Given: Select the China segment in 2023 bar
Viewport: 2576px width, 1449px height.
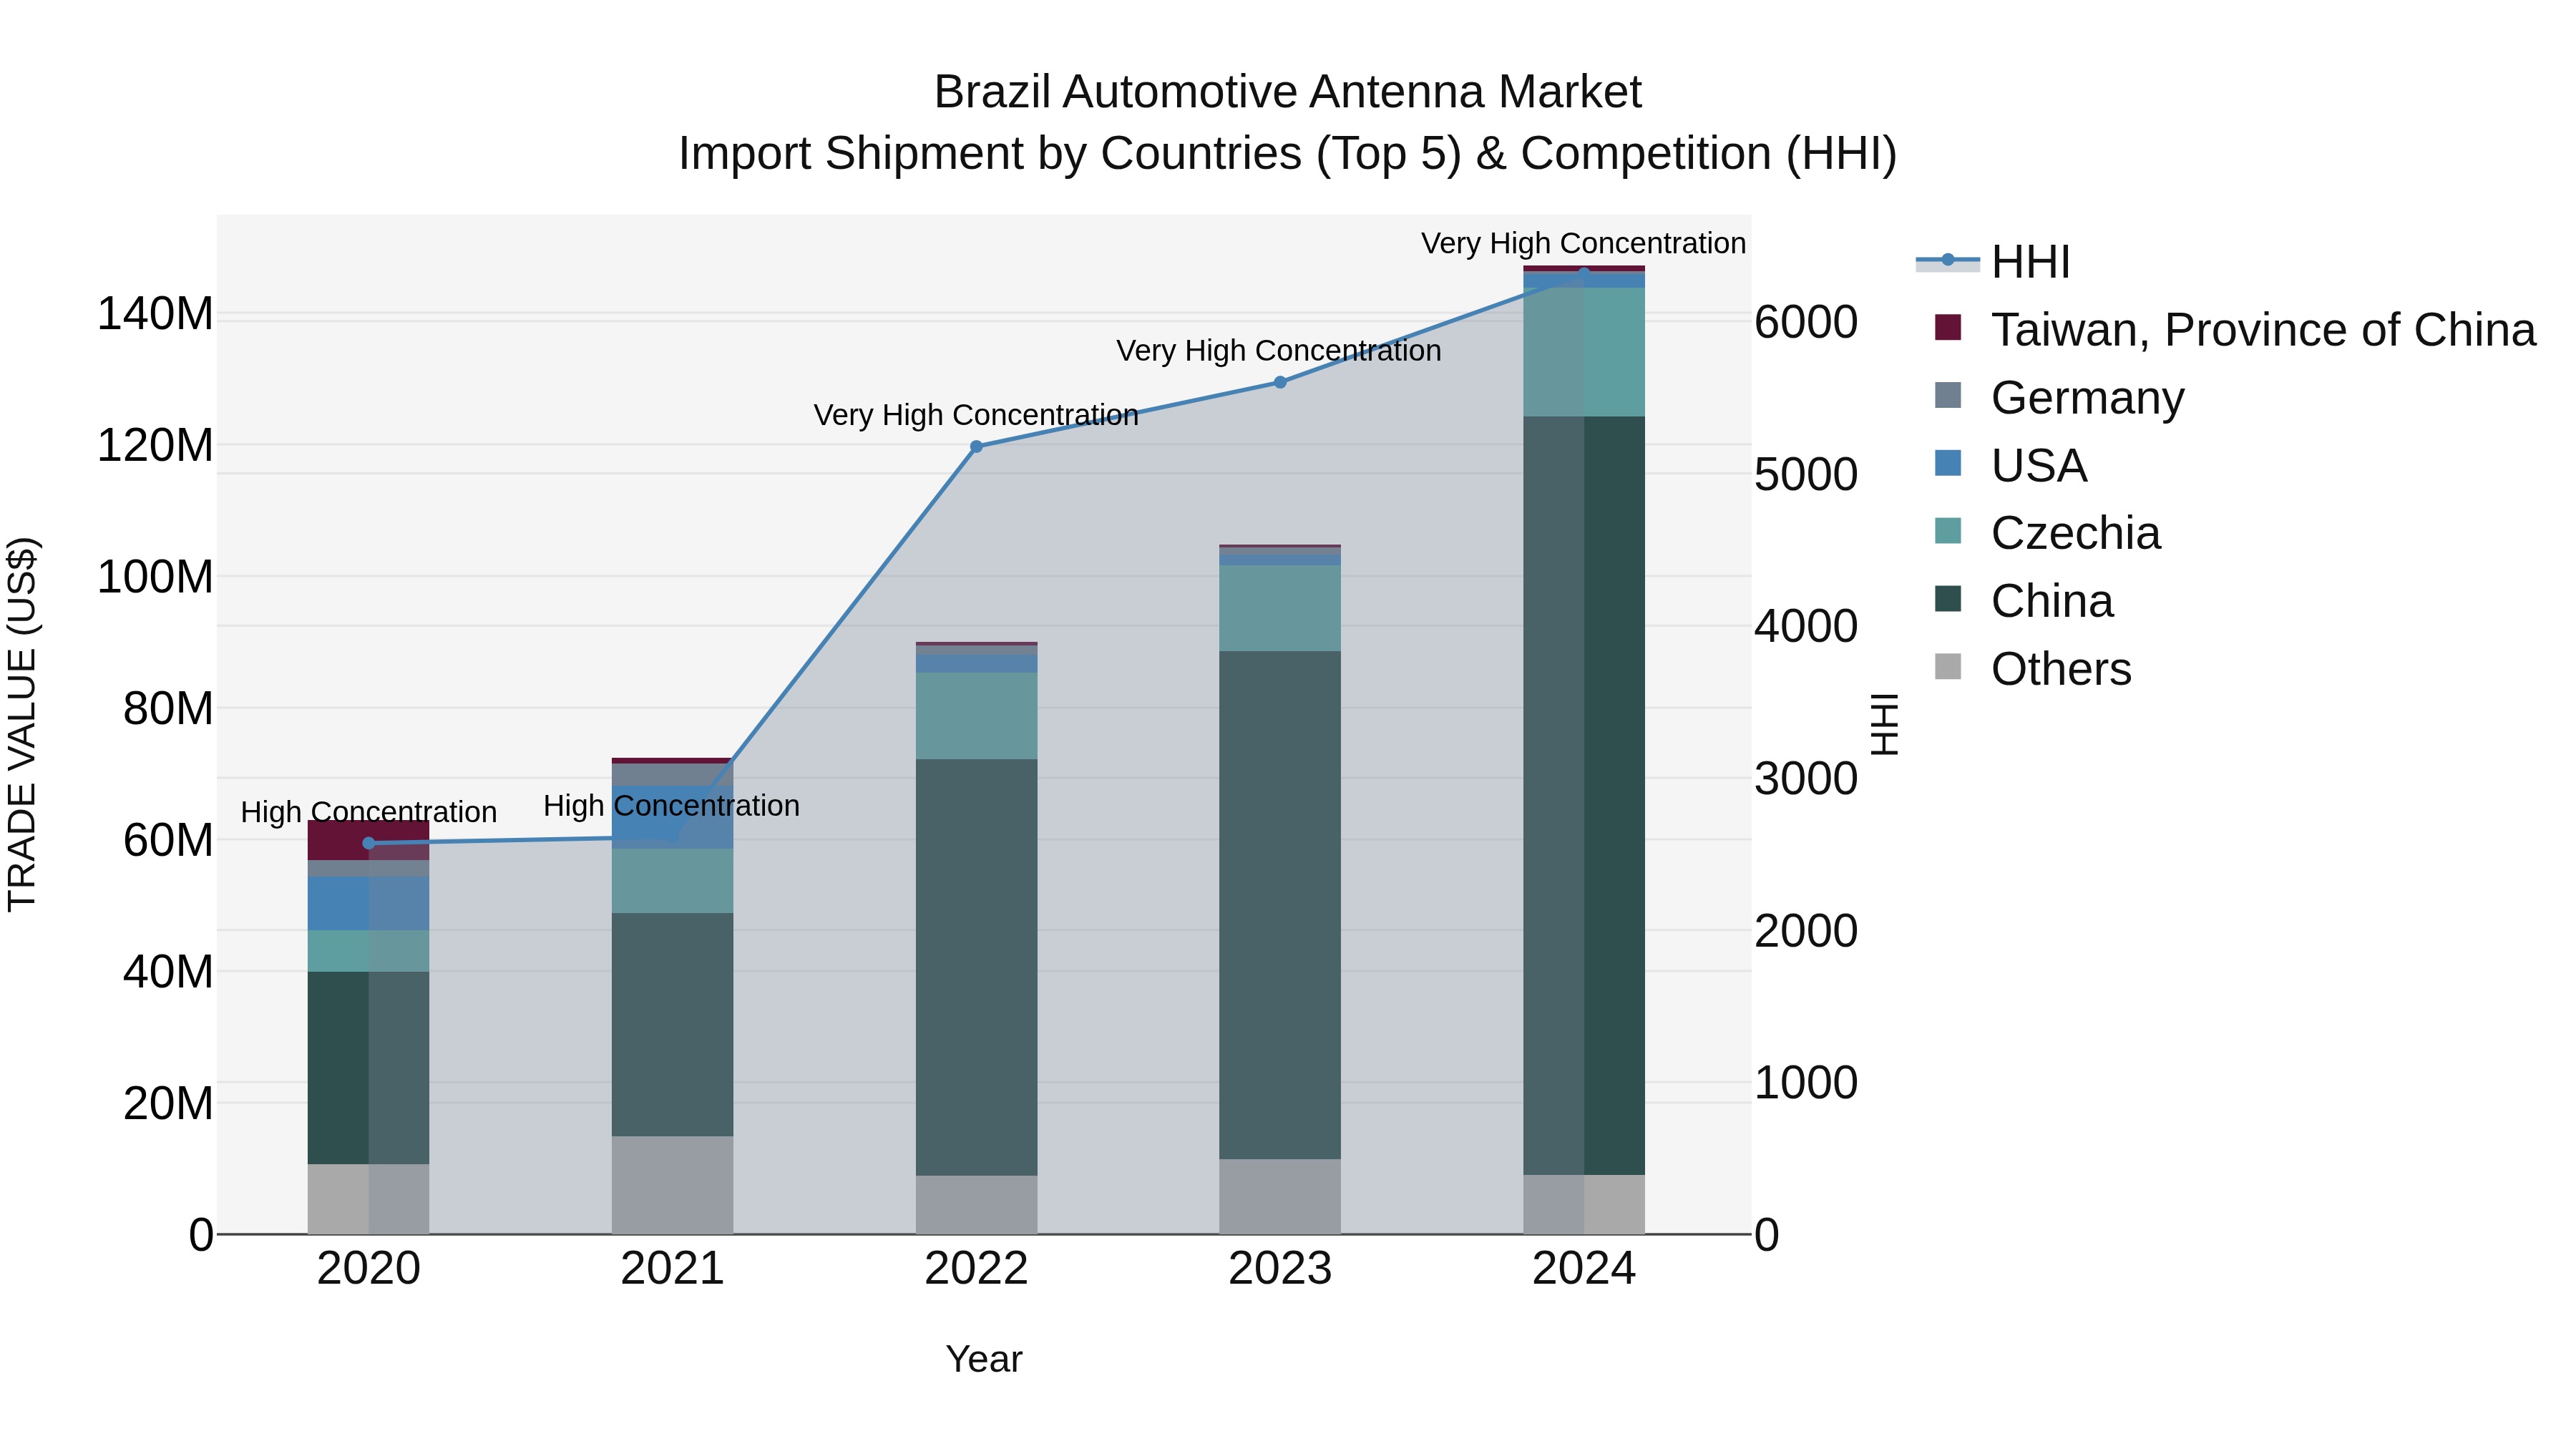Looking at the screenshot, I should coord(1280,905).
